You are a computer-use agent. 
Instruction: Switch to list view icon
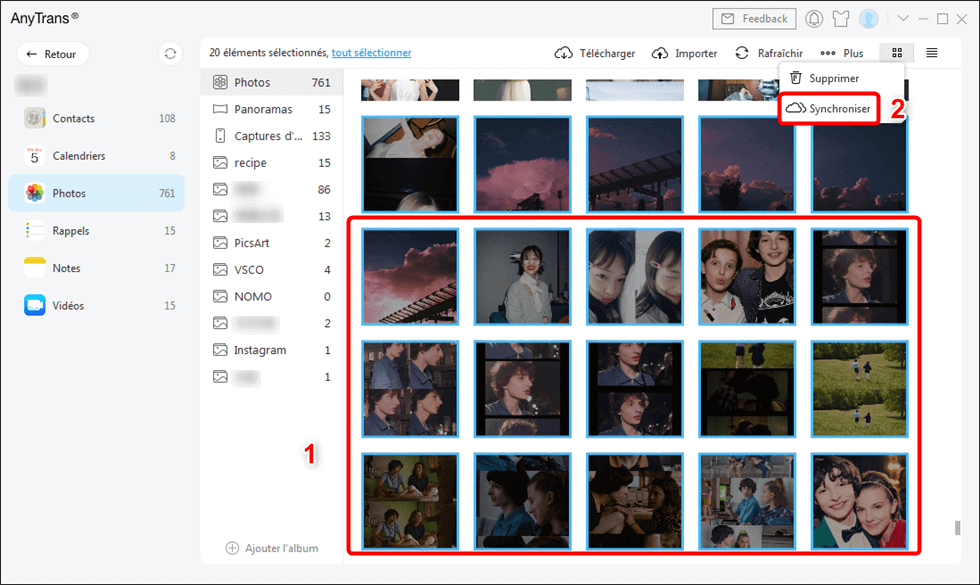tap(931, 53)
